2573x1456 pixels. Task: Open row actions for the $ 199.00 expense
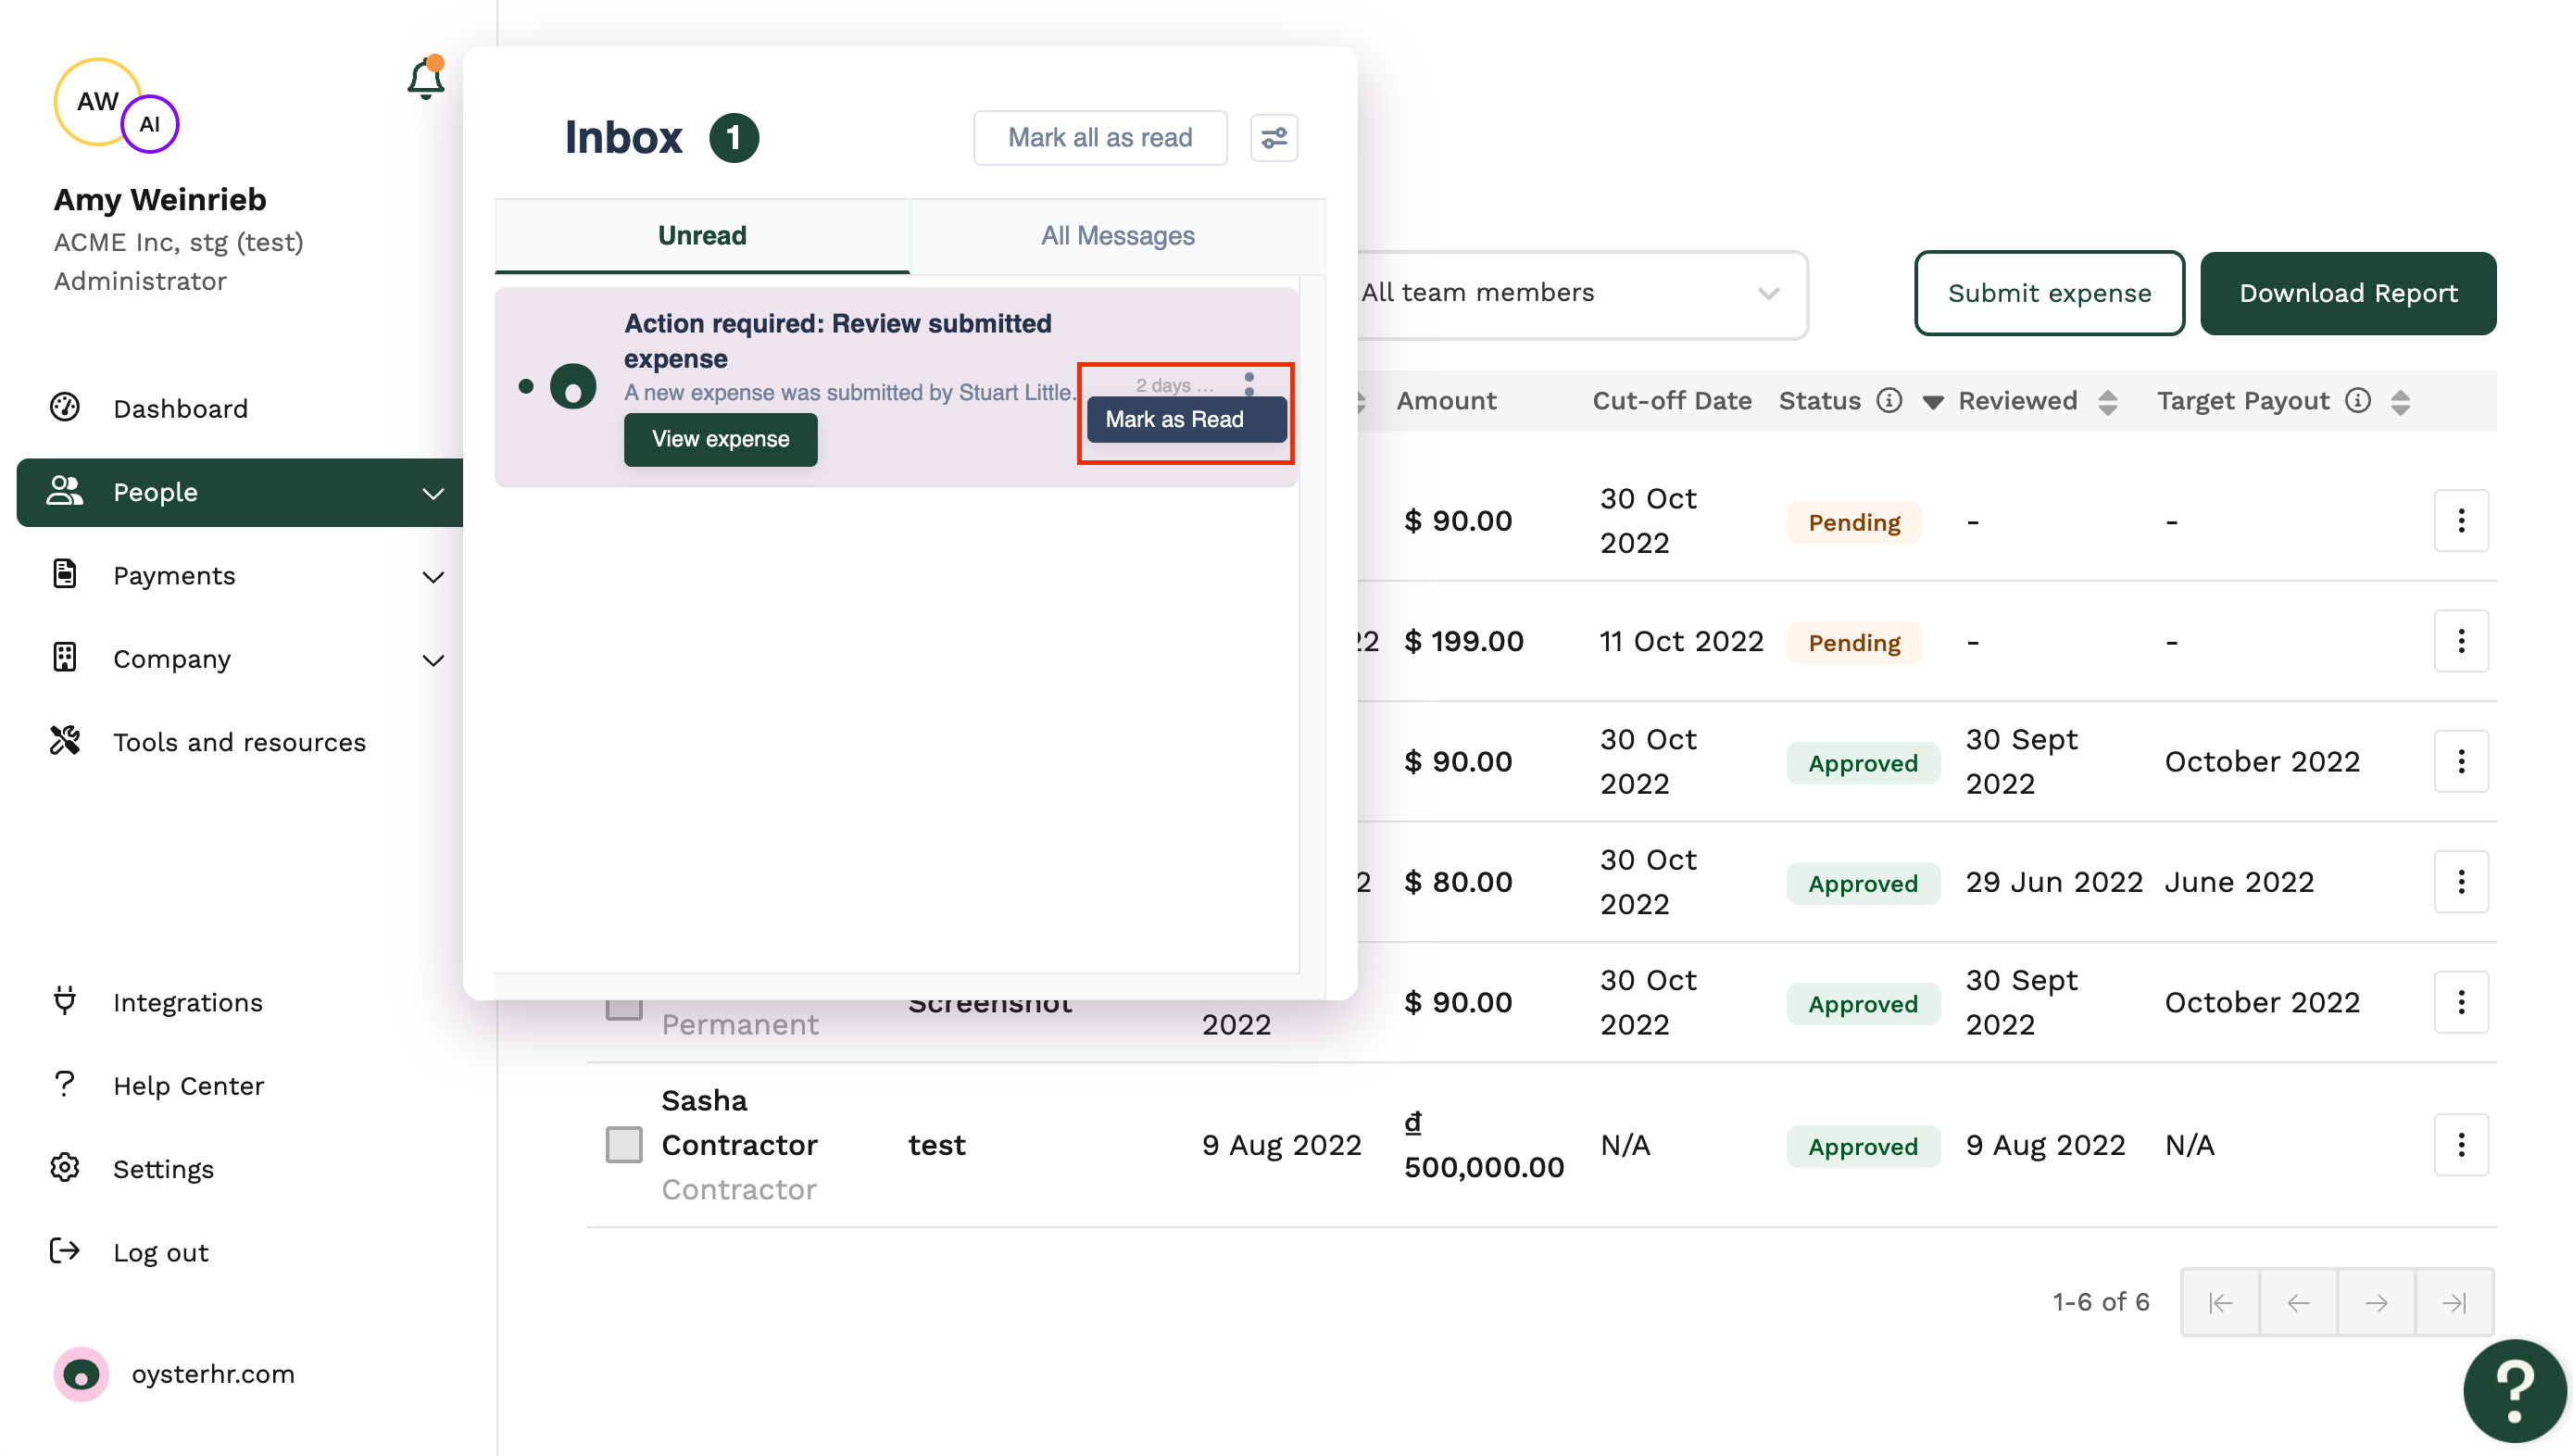pos(2461,641)
